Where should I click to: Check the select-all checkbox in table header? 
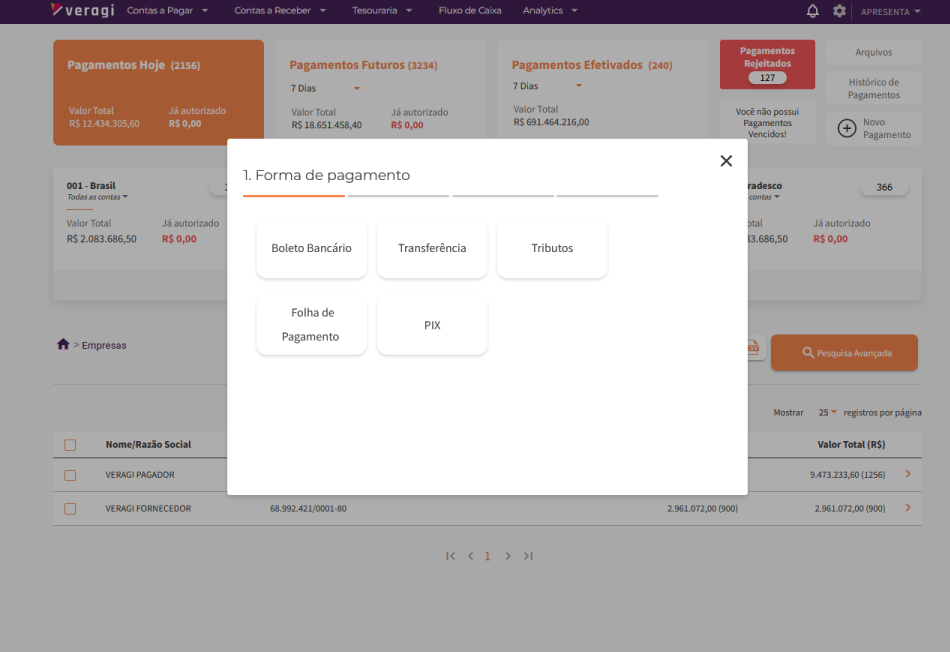tap(70, 445)
